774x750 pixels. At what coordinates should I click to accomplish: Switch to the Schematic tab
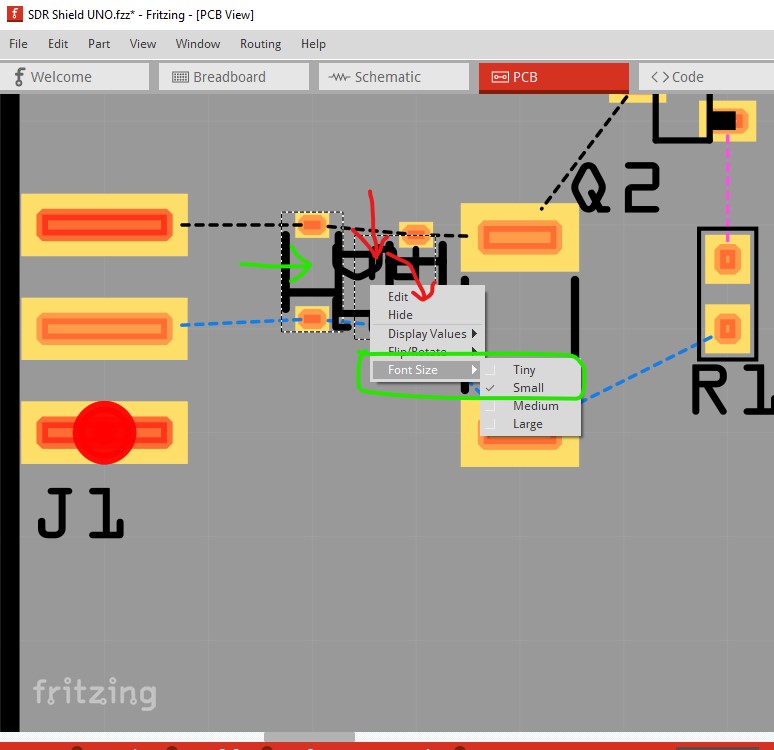coord(394,77)
